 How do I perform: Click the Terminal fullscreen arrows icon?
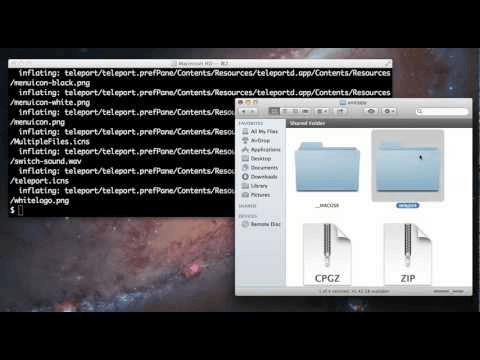(x=388, y=63)
